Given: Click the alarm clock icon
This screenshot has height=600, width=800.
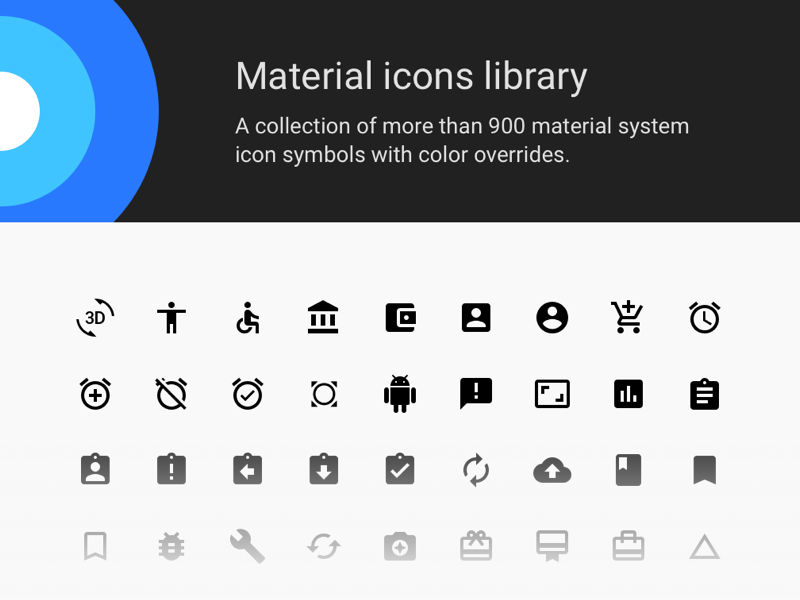Looking at the screenshot, I should coord(704,317).
